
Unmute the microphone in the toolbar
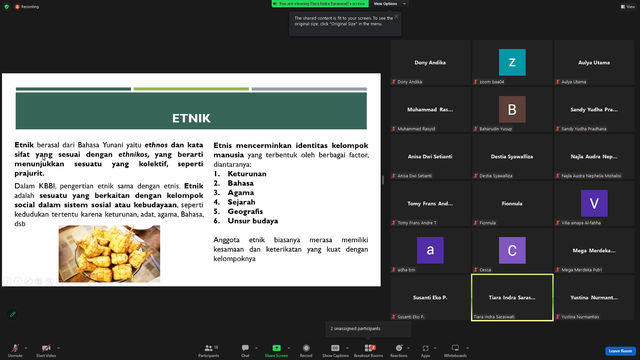click(x=15, y=350)
